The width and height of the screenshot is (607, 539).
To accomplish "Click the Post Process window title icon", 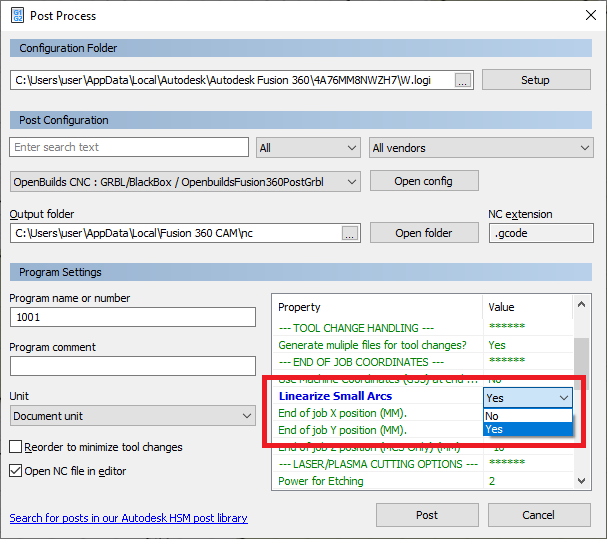I will [x=17, y=16].
